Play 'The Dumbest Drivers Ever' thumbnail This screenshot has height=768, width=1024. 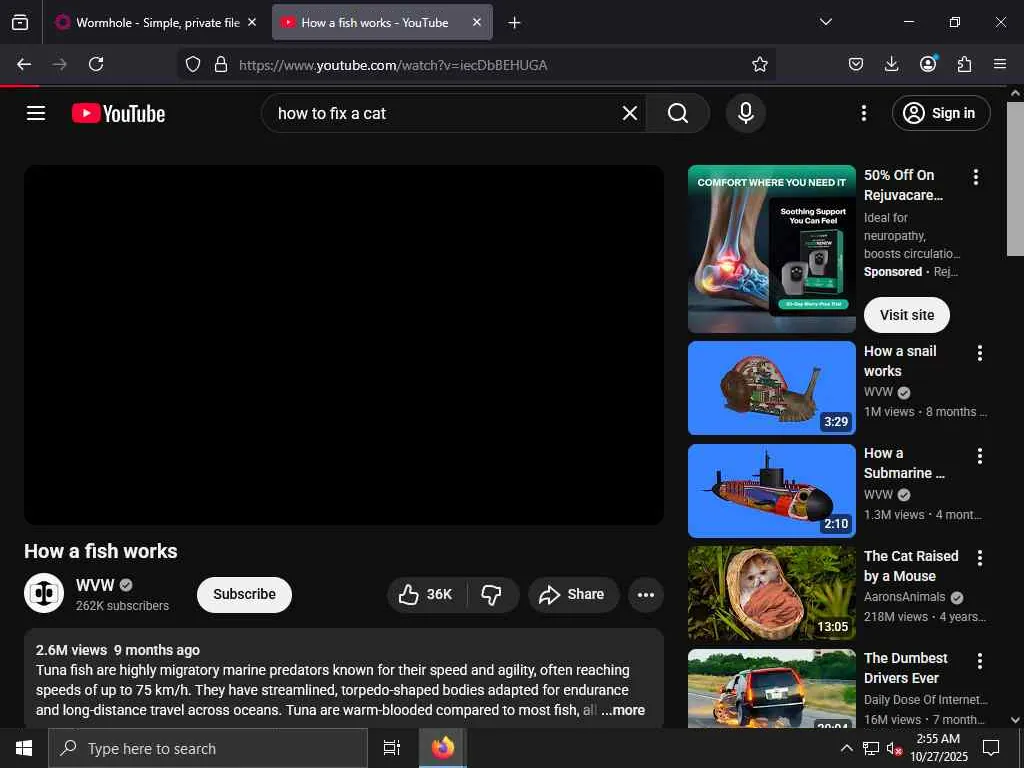(x=772, y=688)
